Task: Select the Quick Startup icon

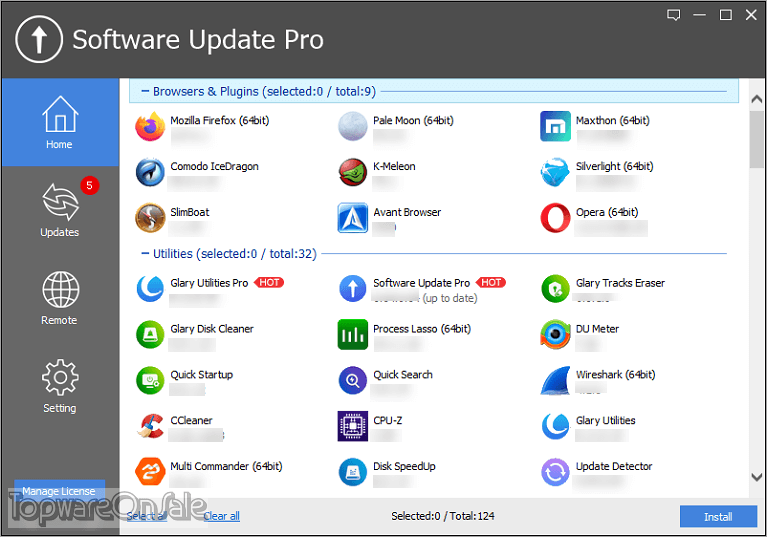Action: click(150, 380)
